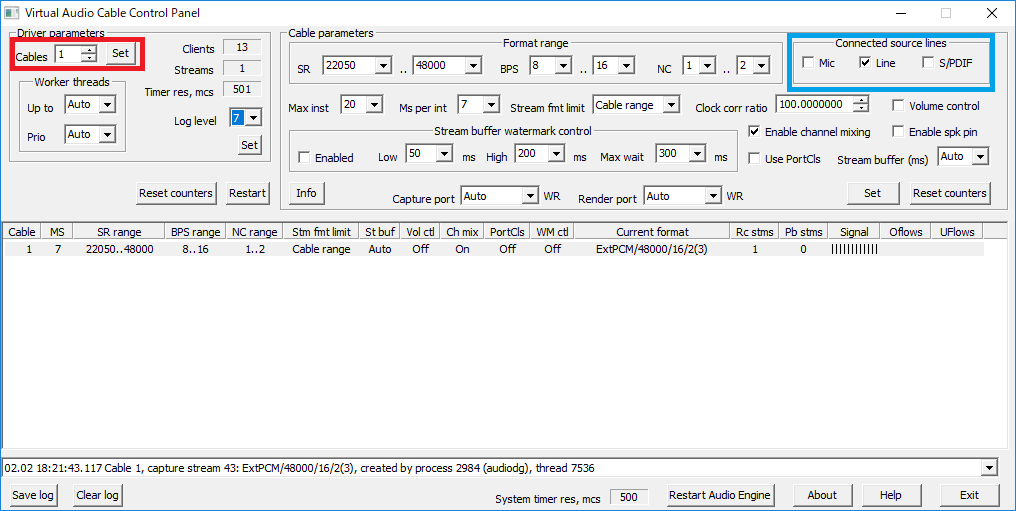The width and height of the screenshot is (1016, 511).
Task: Enable watermark control Enabled checkbox
Action: [304, 158]
